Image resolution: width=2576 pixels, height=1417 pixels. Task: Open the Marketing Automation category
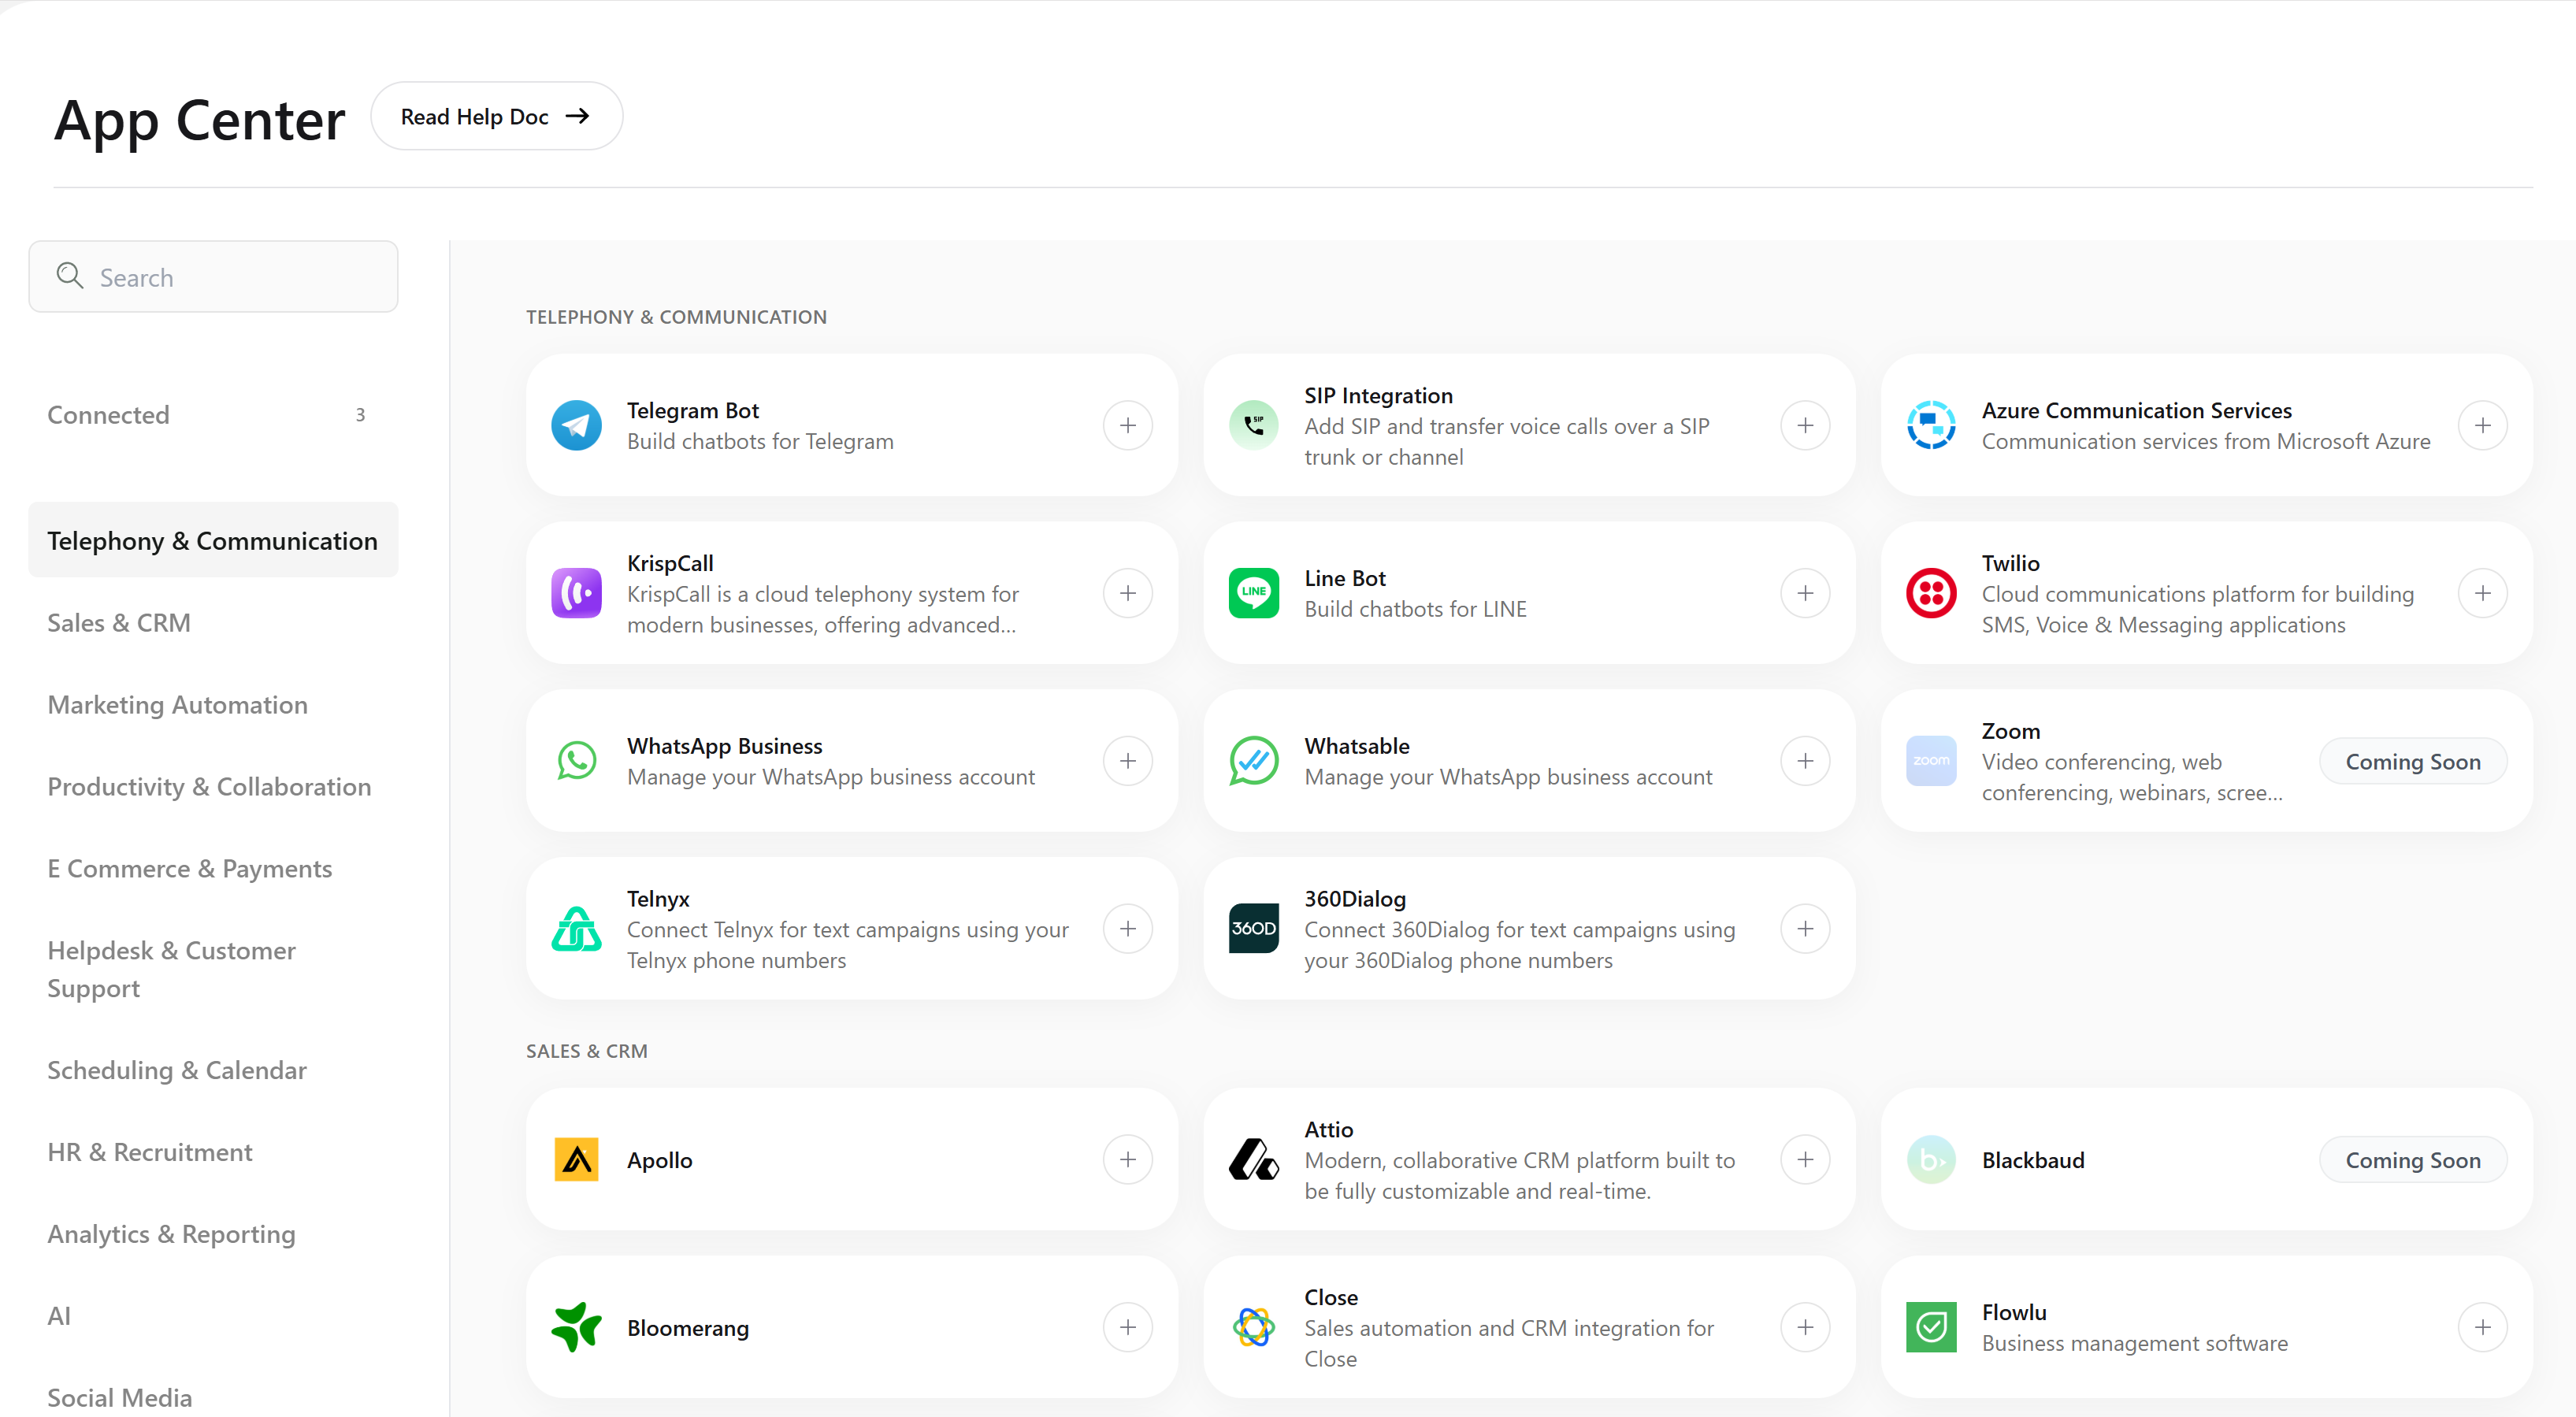(177, 704)
